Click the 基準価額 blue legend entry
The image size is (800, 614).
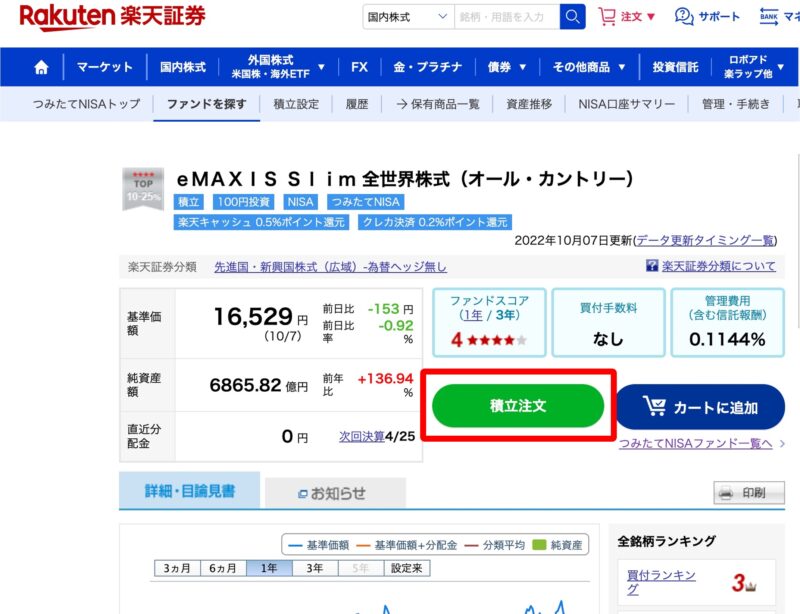tap(319, 545)
